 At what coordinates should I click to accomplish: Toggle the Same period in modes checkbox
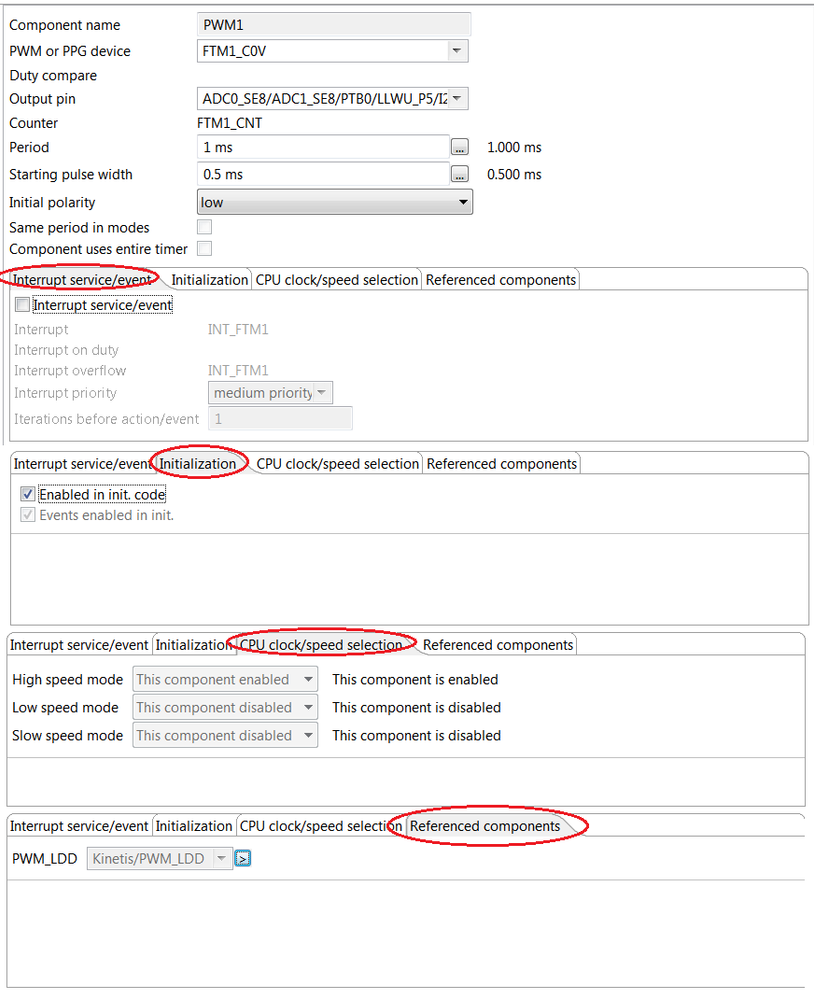click(x=205, y=228)
